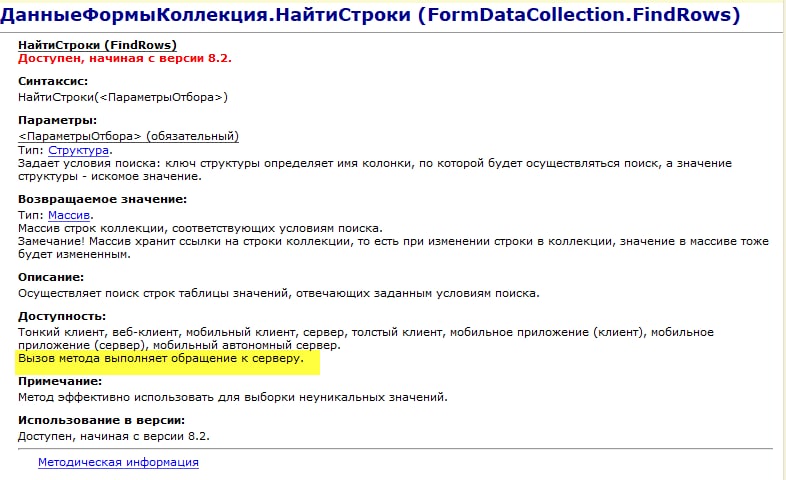Click the red version availability notice
The height and width of the screenshot is (480, 786).
click(x=125, y=59)
